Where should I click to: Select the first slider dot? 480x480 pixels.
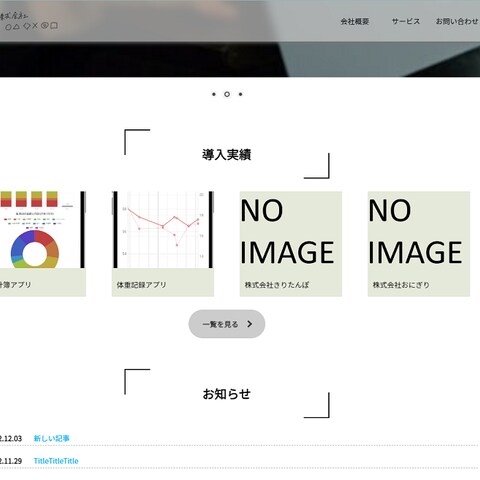tap(214, 94)
